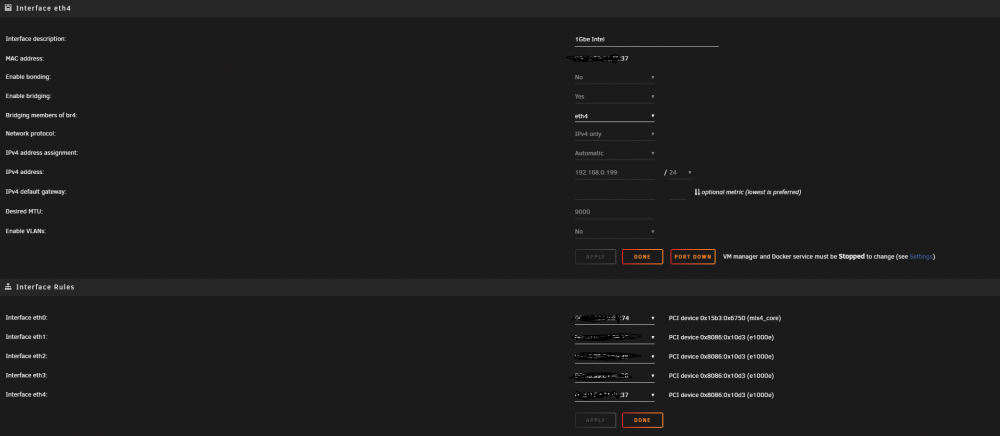Click the IPv4 address field 192.168.0.199
Screen dimensions: 1000x436
coord(615,173)
